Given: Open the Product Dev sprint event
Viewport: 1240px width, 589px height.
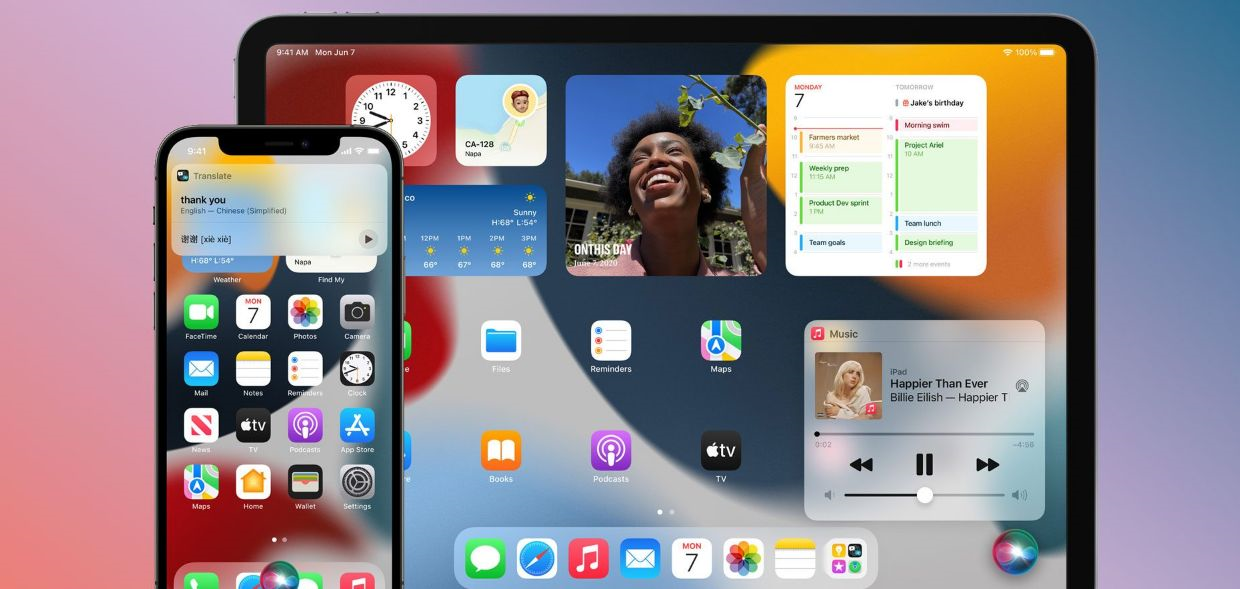Looking at the screenshot, I should [x=841, y=210].
